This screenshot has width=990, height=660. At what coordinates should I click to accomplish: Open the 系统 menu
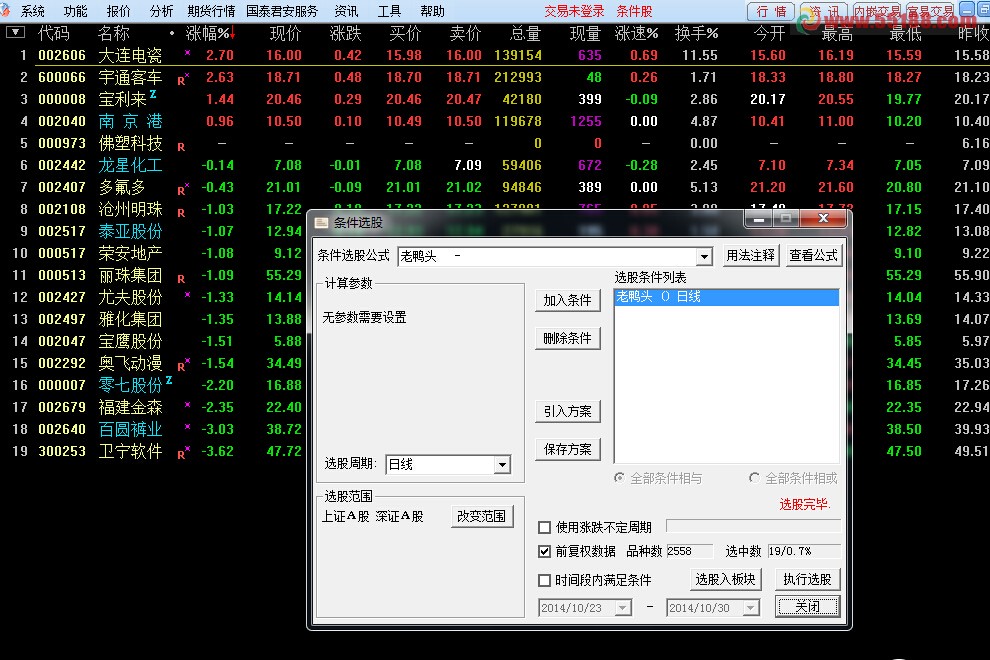pos(32,11)
